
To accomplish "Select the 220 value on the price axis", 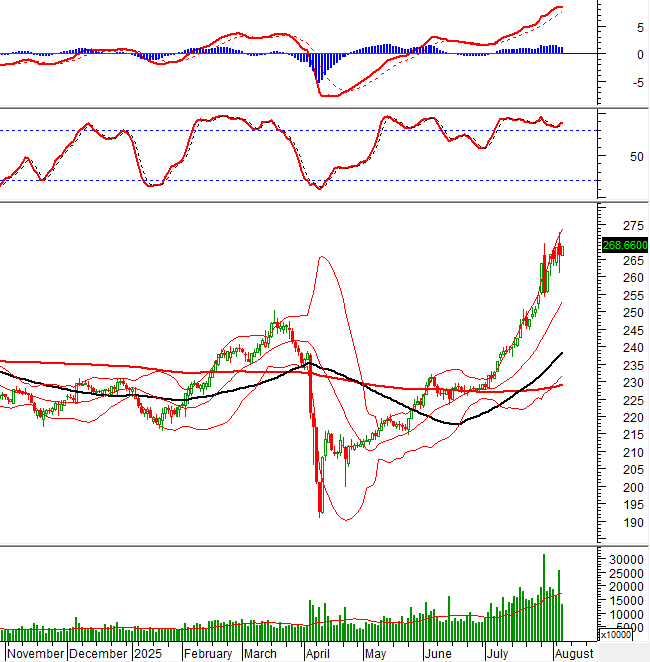I will pos(634,418).
